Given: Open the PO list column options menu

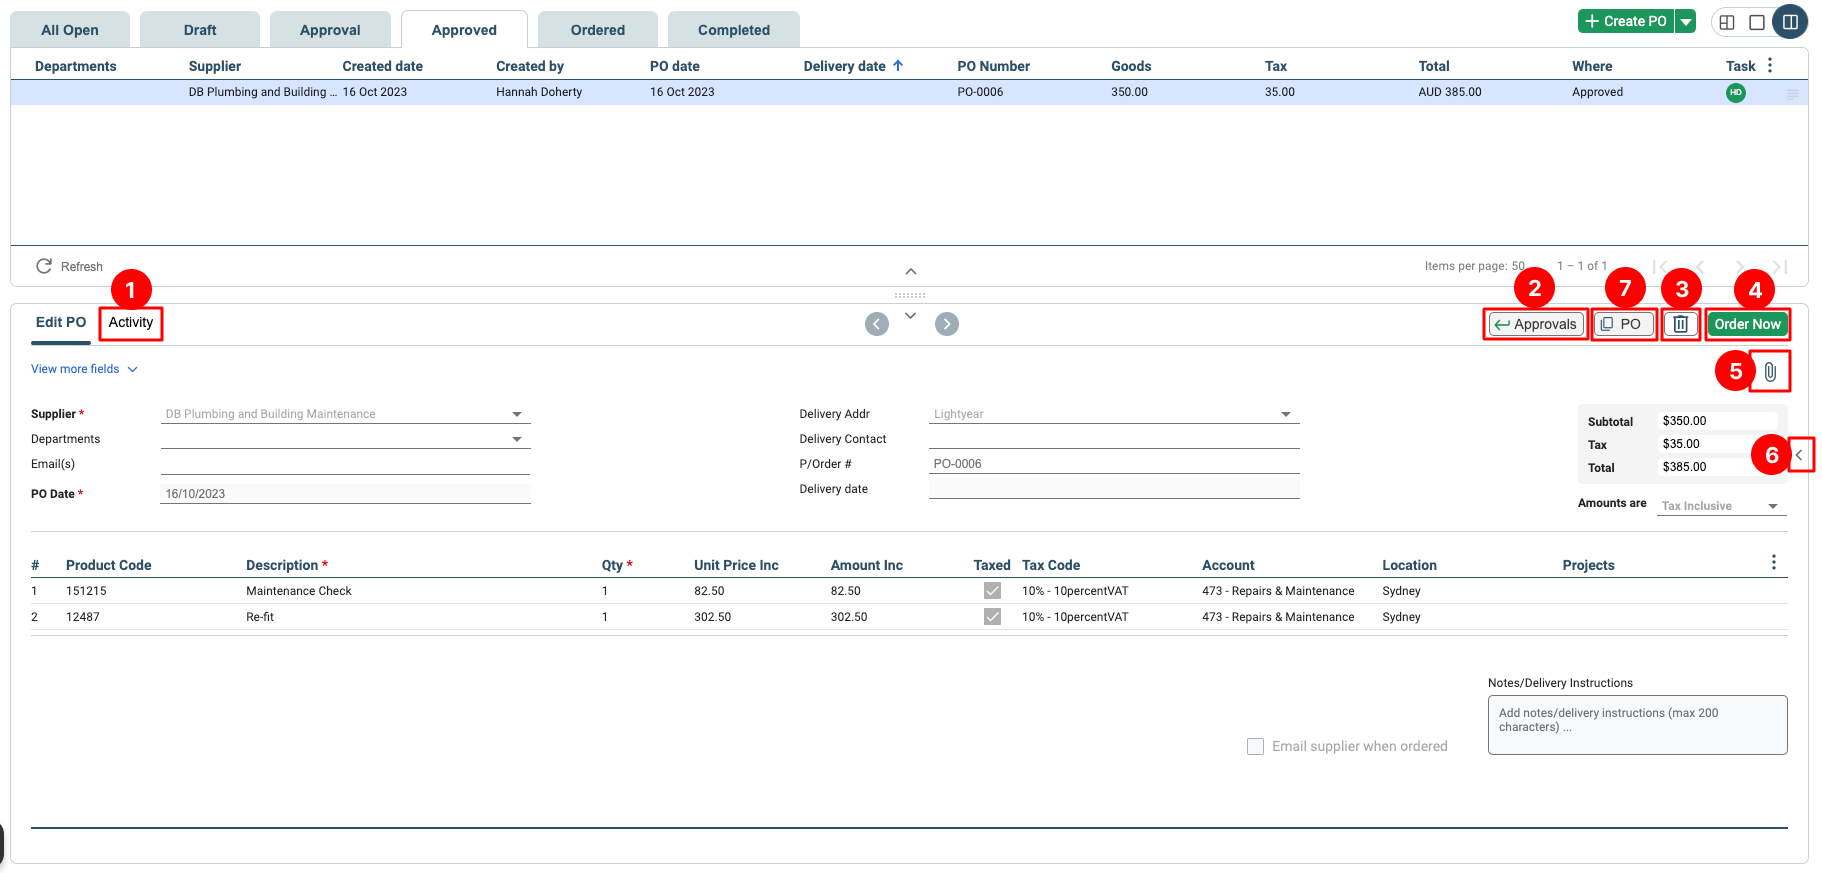Looking at the screenshot, I should click(x=1770, y=65).
